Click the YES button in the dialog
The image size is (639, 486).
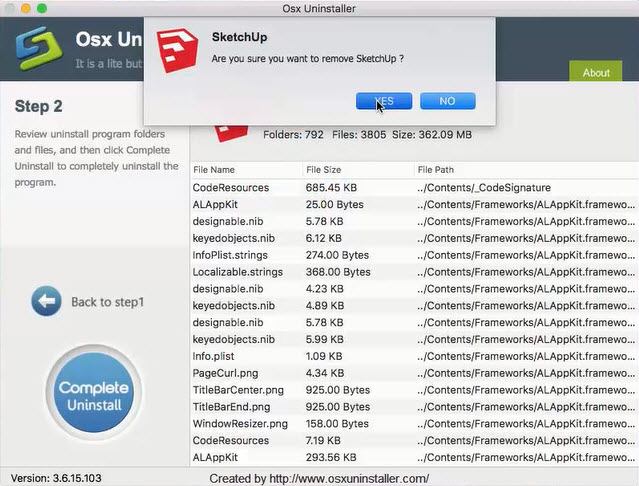(383, 101)
